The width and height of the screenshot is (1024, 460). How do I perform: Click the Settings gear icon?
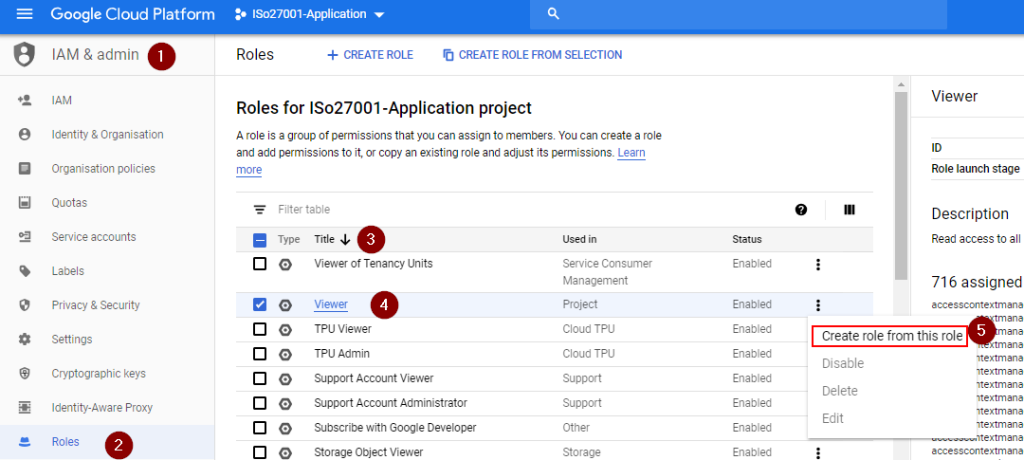(x=25, y=339)
